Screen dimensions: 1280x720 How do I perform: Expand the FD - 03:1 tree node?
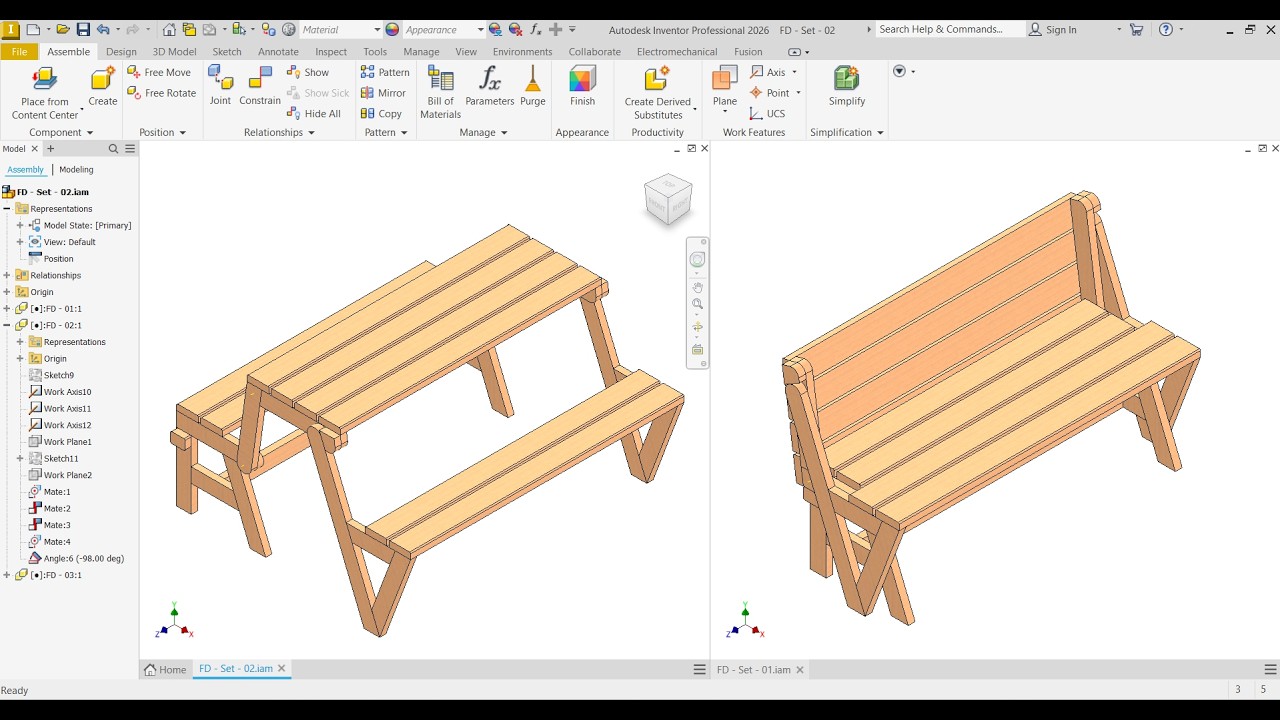click(x=7, y=575)
